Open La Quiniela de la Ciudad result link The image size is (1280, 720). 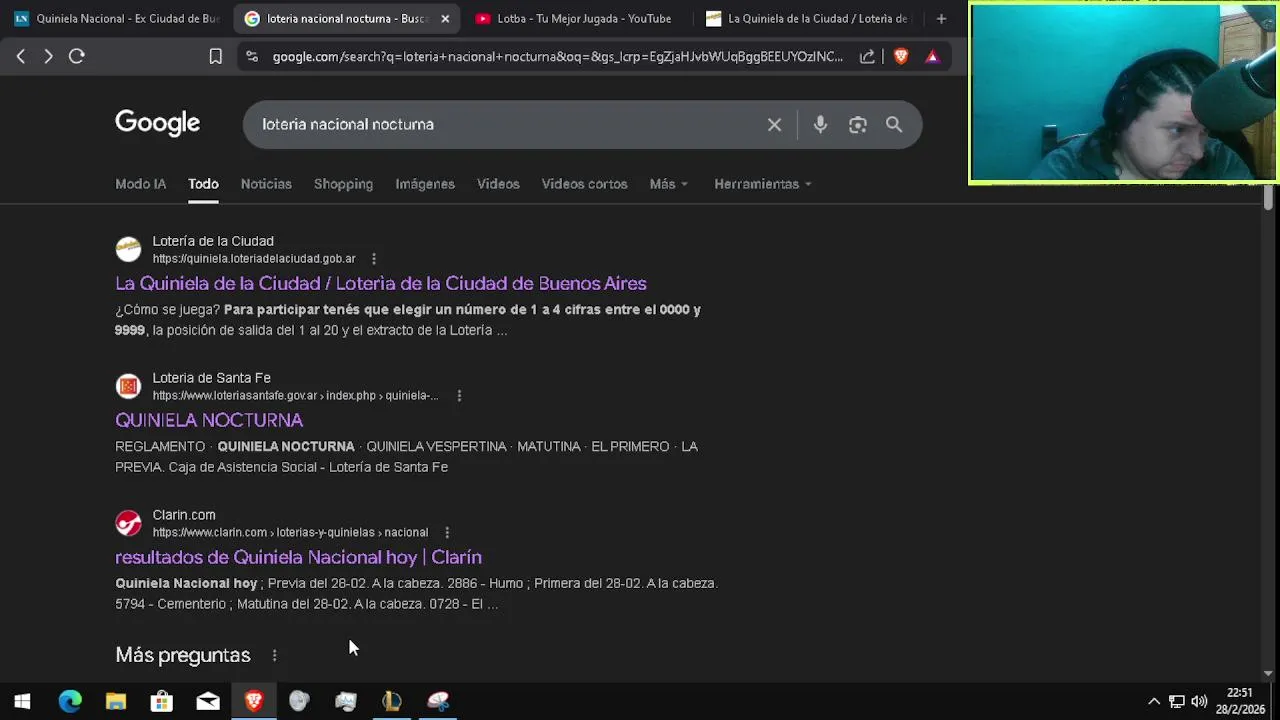(381, 284)
